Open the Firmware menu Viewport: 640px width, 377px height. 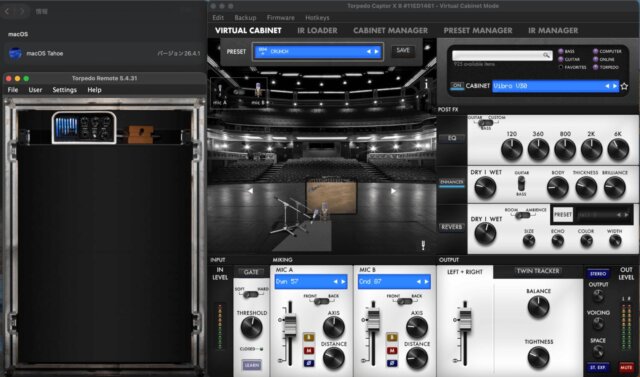[x=280, y=18]
